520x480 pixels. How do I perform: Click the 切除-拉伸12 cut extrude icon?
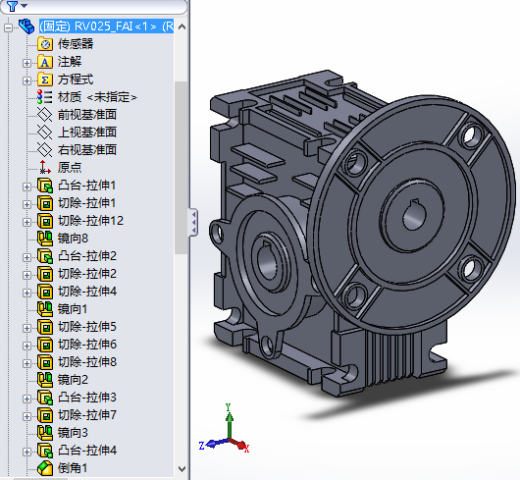click(45, 221)
